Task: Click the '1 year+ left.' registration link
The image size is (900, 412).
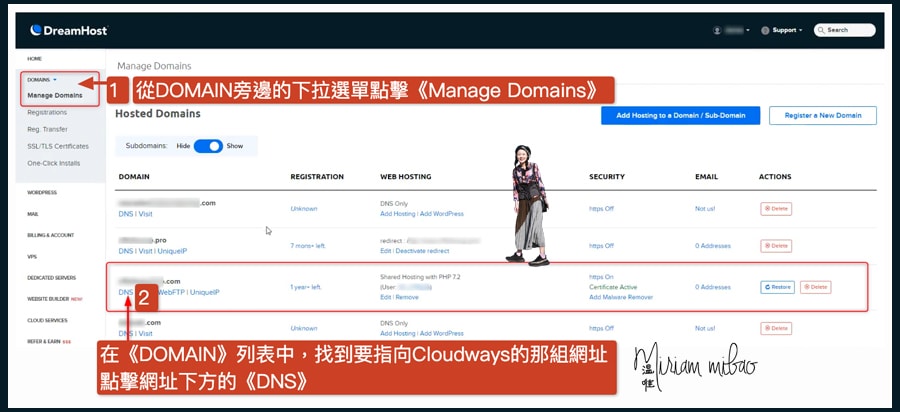Action: tap(306, 287)
